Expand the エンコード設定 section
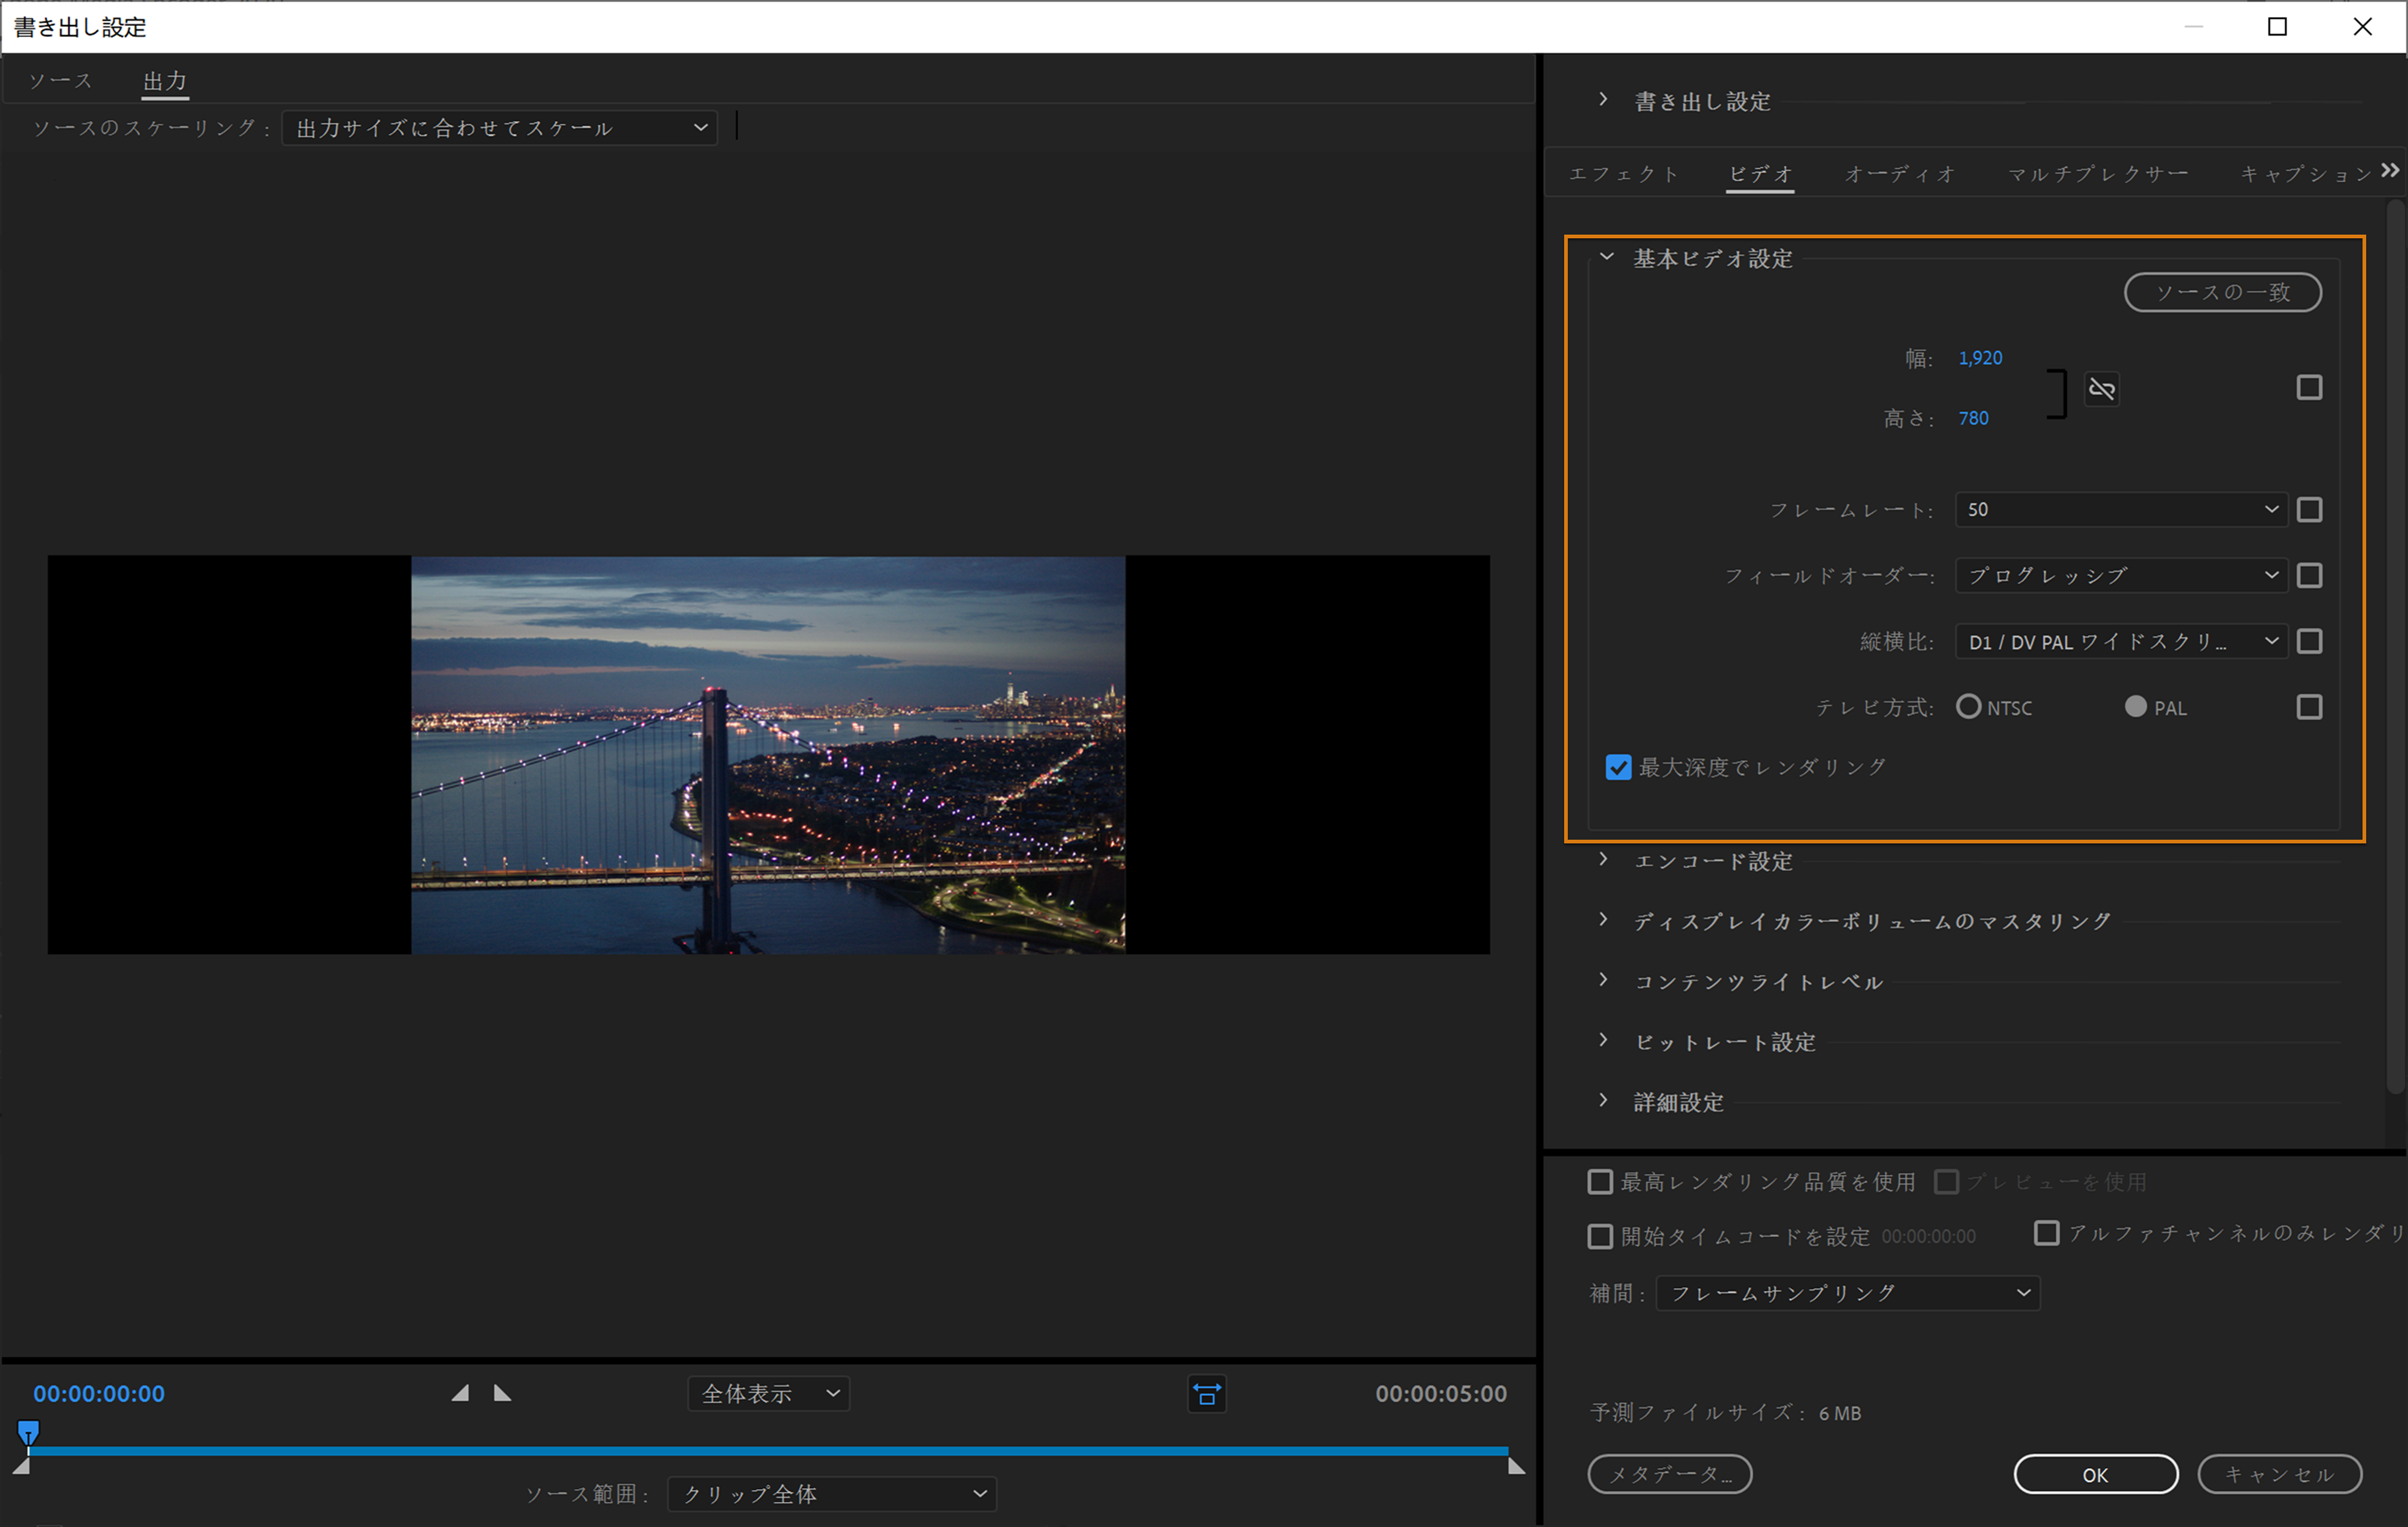2408x1527 pixels. [x=1712, y=860]
